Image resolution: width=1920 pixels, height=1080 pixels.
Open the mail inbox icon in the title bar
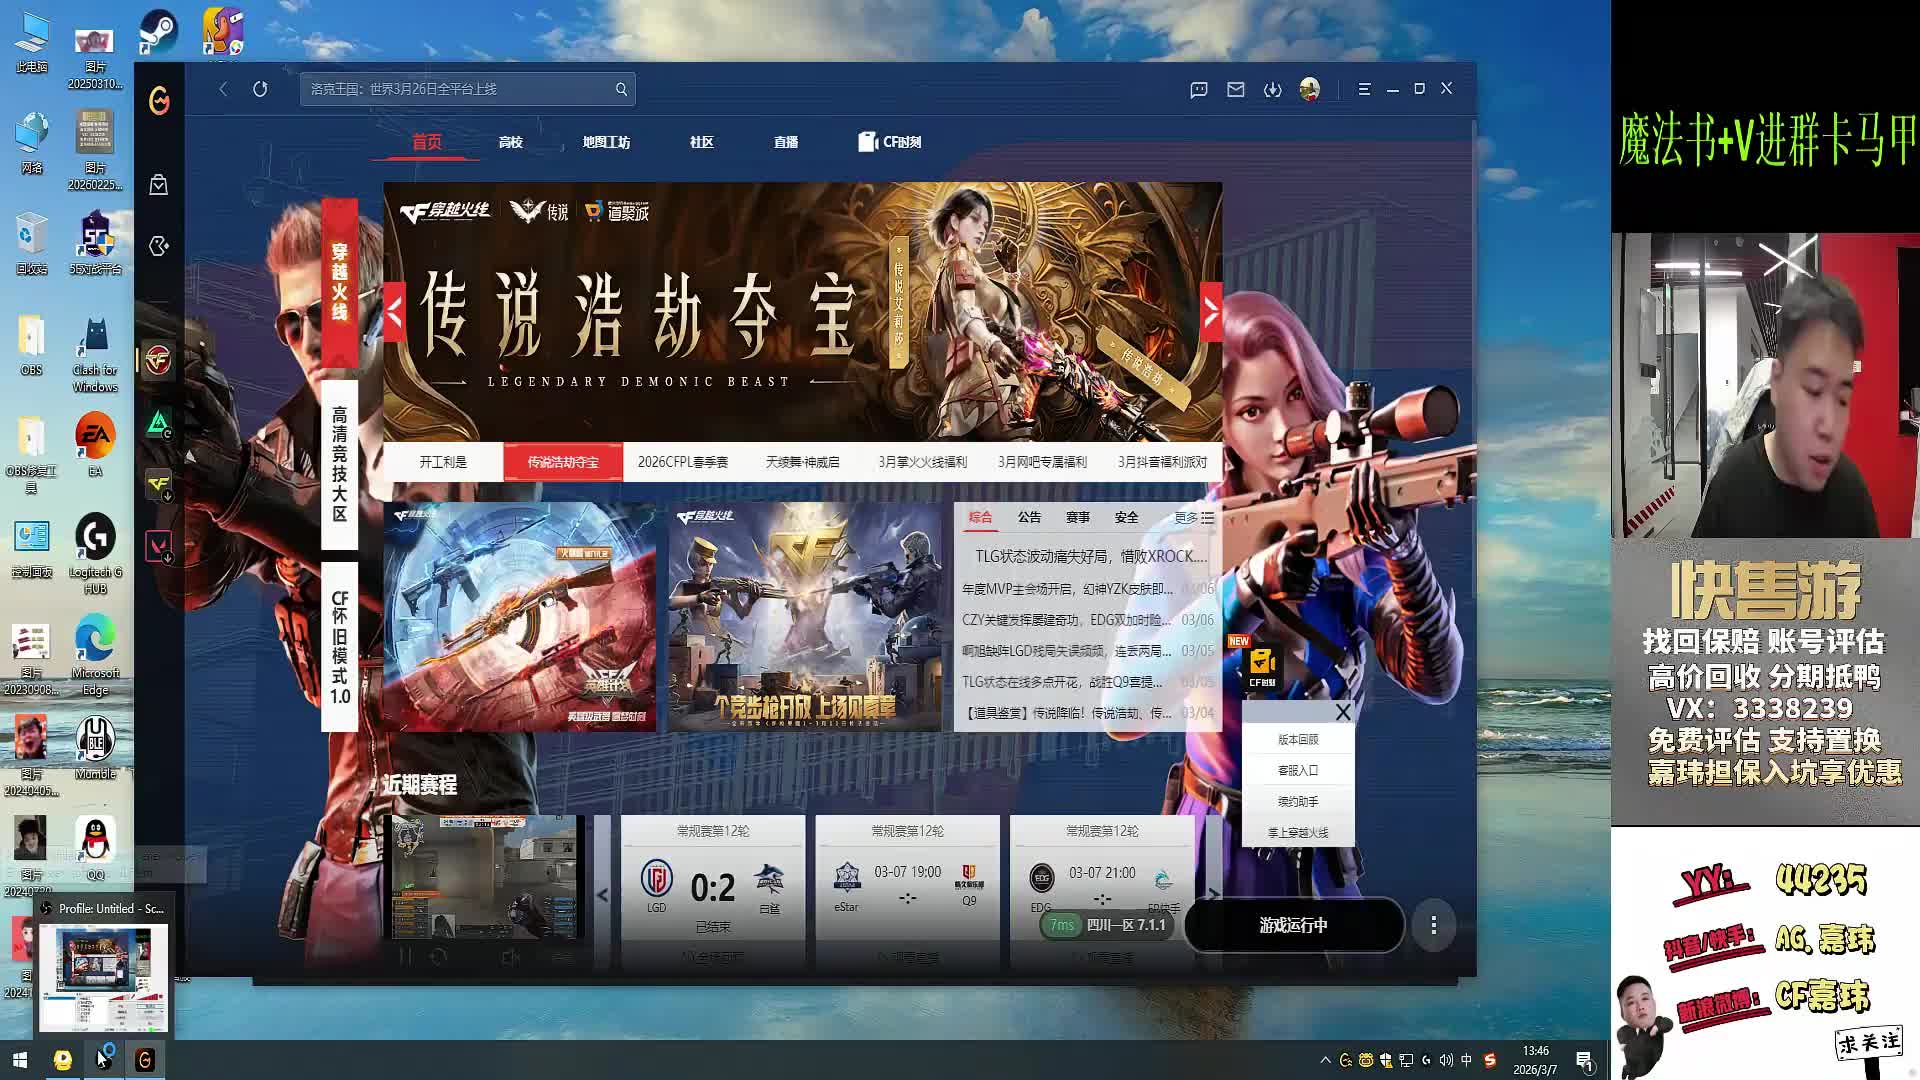pos(1234,89)
